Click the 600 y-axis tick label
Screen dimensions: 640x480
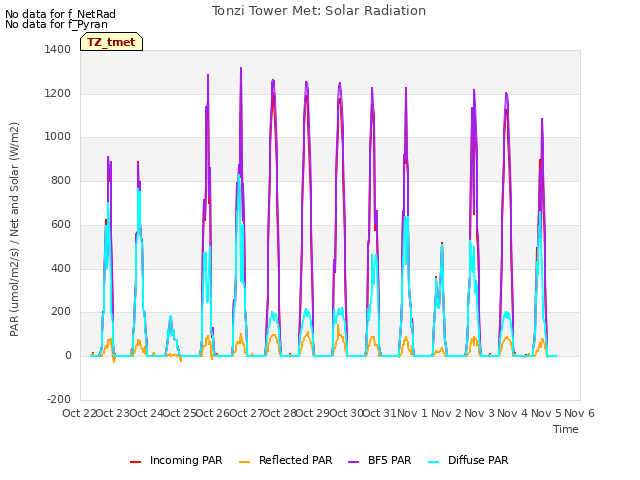(x=61, y=224)
